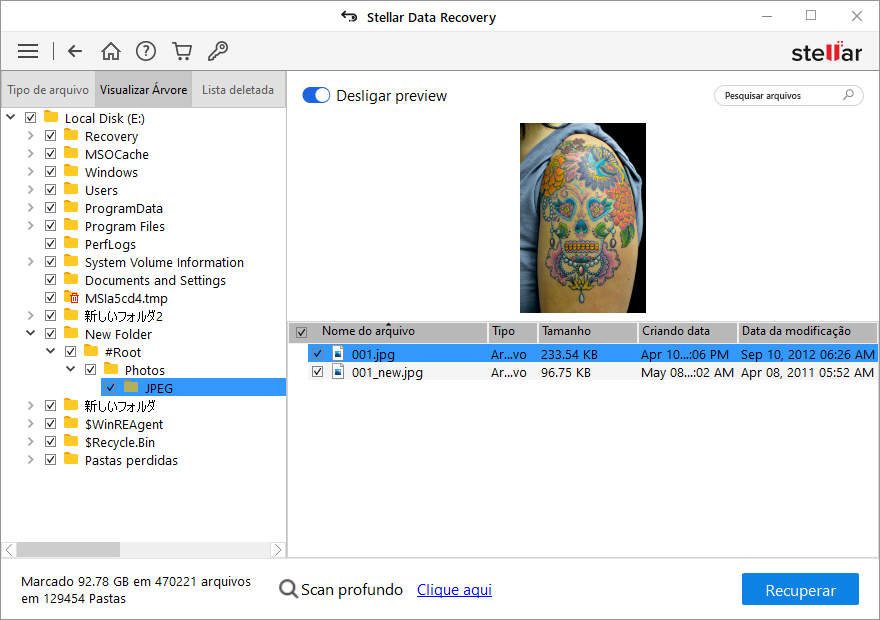Open the hamburger menu
The height and width of the screenshot is (620, 880).
28,51
